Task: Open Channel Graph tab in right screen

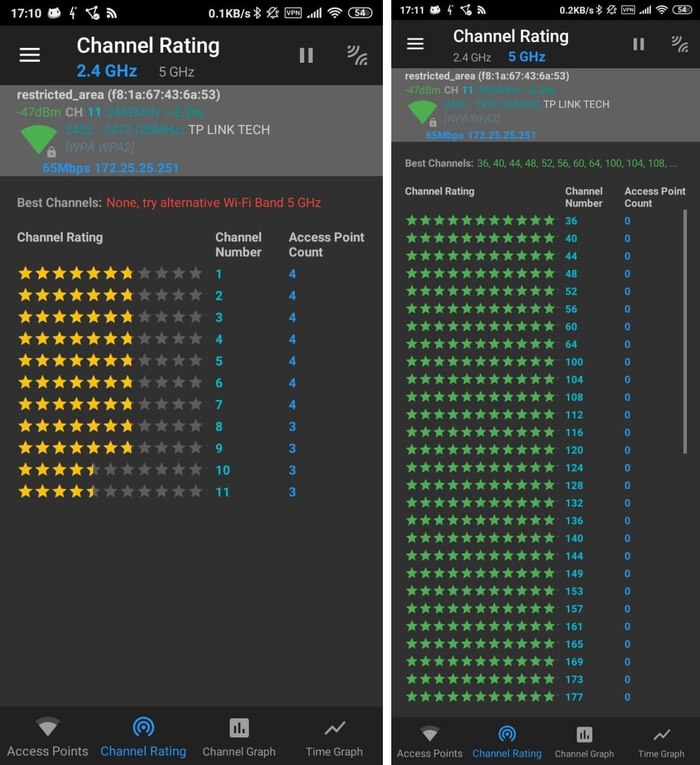Action: pyautogui.click(x=584, y=743)
